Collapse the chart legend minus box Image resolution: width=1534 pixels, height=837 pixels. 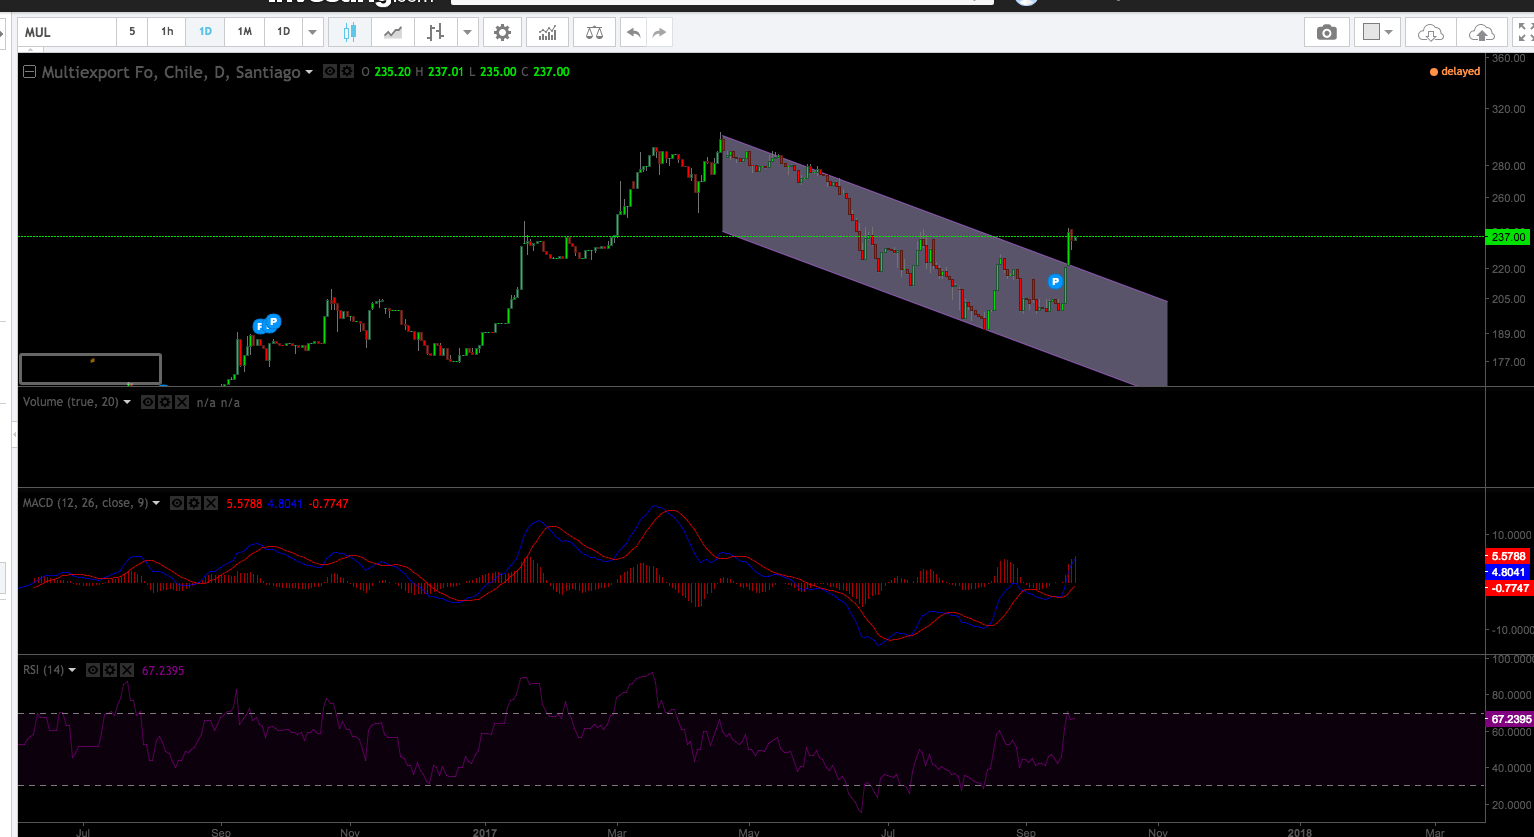pyautogui.click(x=29, y=72)
